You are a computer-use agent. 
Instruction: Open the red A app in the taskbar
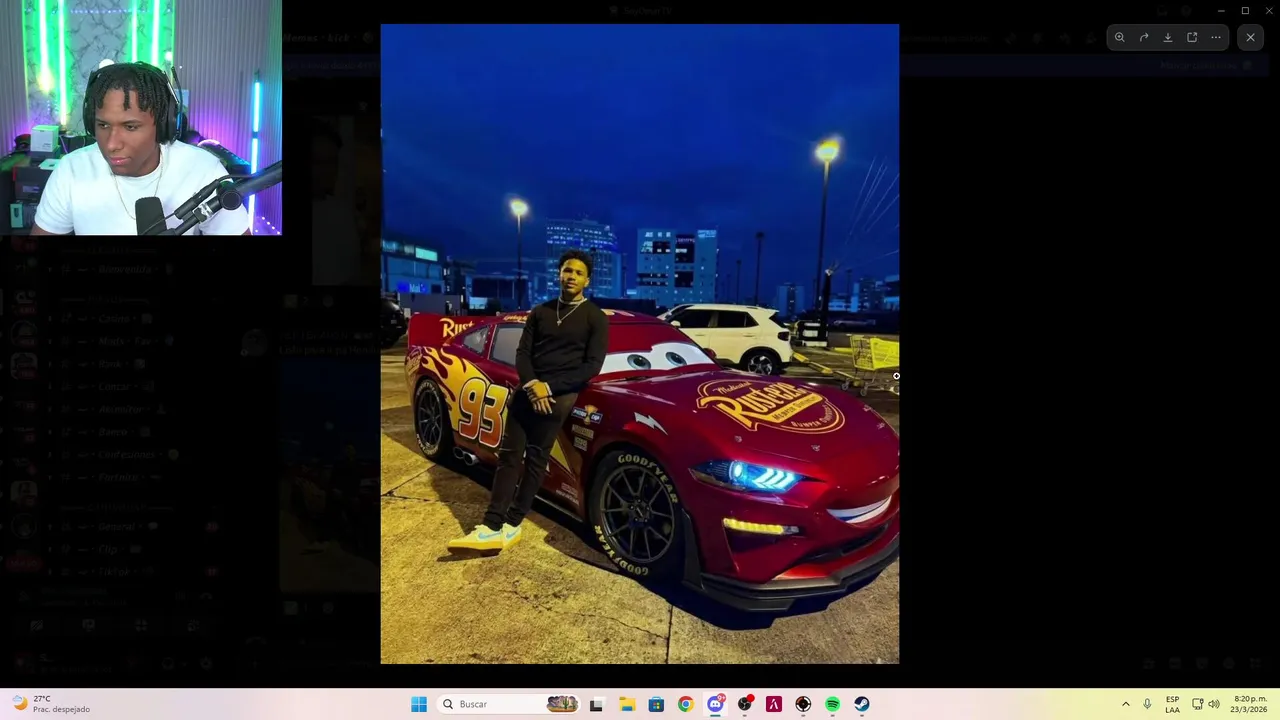(x=774, y=704)
